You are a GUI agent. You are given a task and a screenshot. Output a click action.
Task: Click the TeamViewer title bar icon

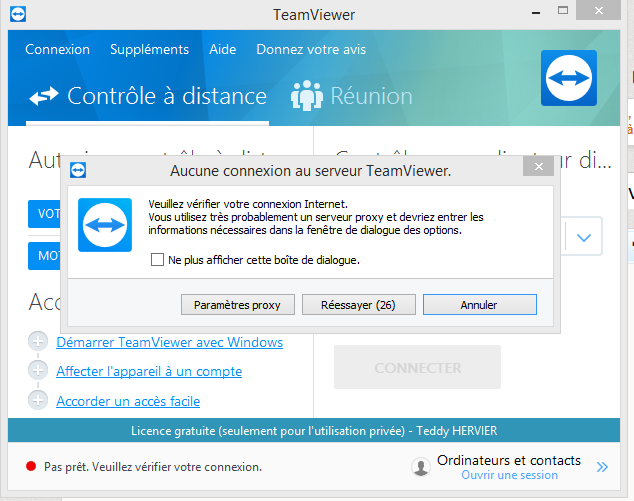tap(18, 15)
